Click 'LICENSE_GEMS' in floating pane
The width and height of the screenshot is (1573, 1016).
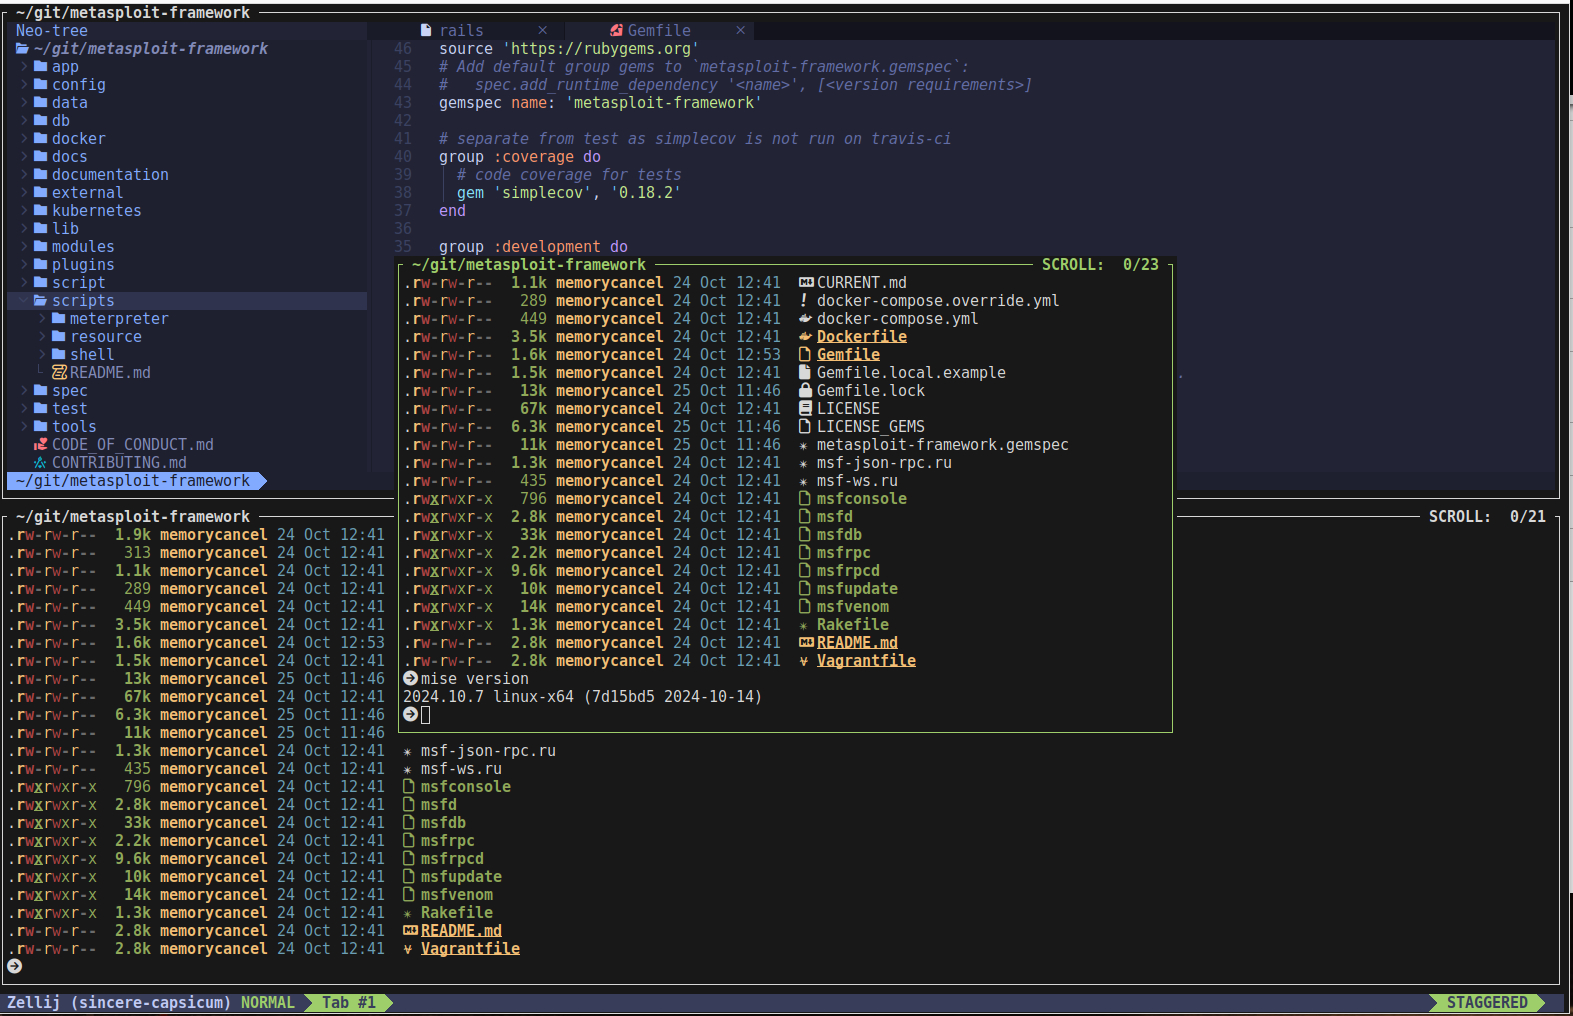pyautogui.click(x=871, y=427)
